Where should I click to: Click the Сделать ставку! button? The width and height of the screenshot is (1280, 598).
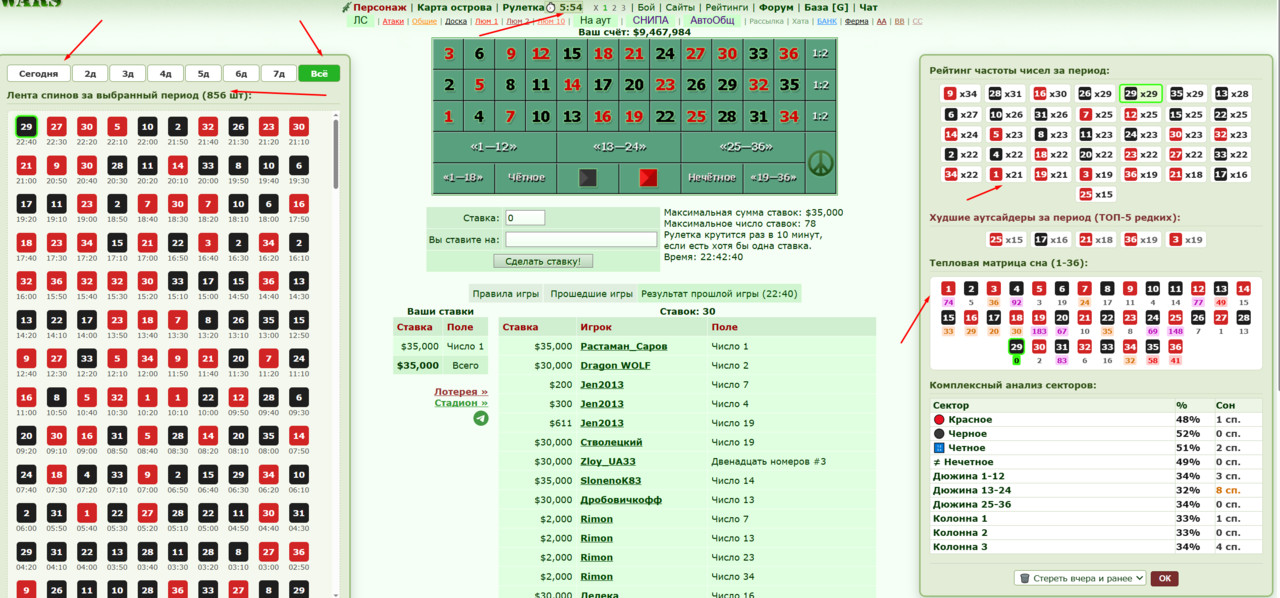coord(544,261)
